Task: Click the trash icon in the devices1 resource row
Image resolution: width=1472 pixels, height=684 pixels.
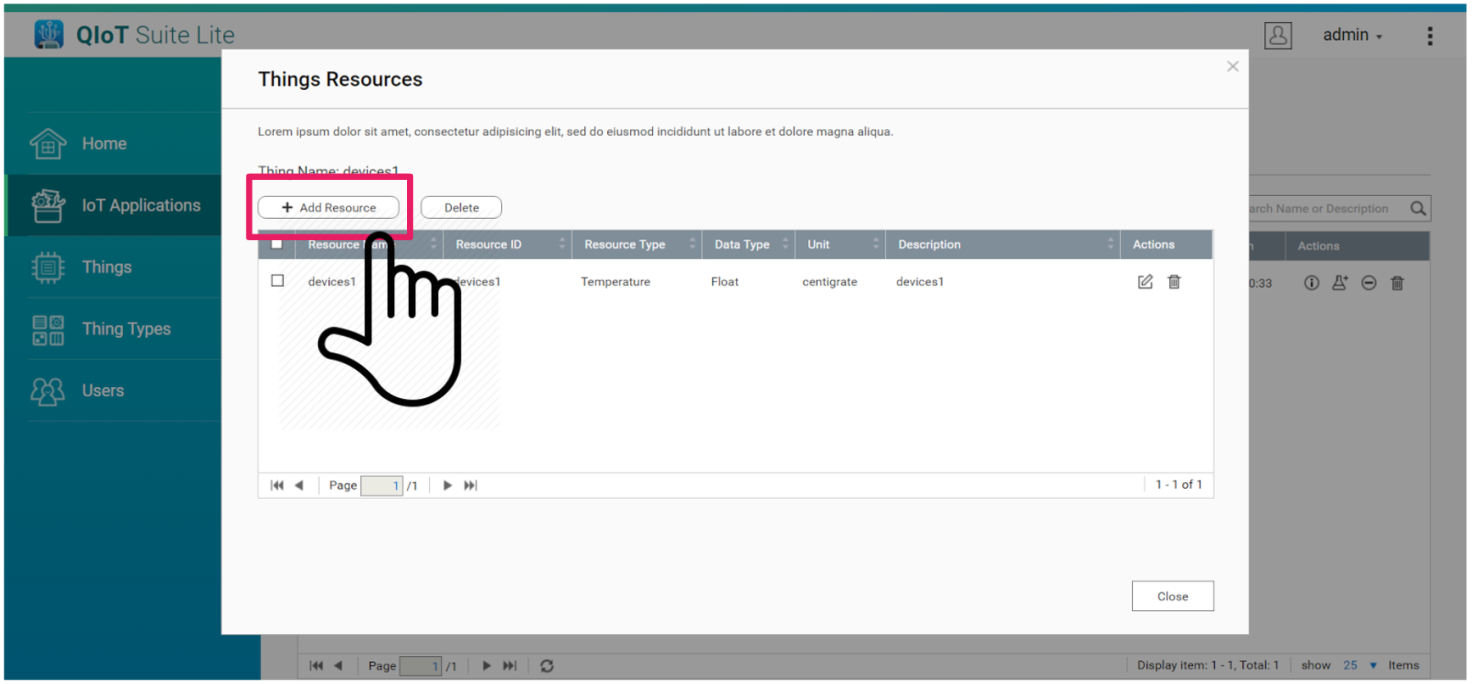Action: tap(1174, 282)
